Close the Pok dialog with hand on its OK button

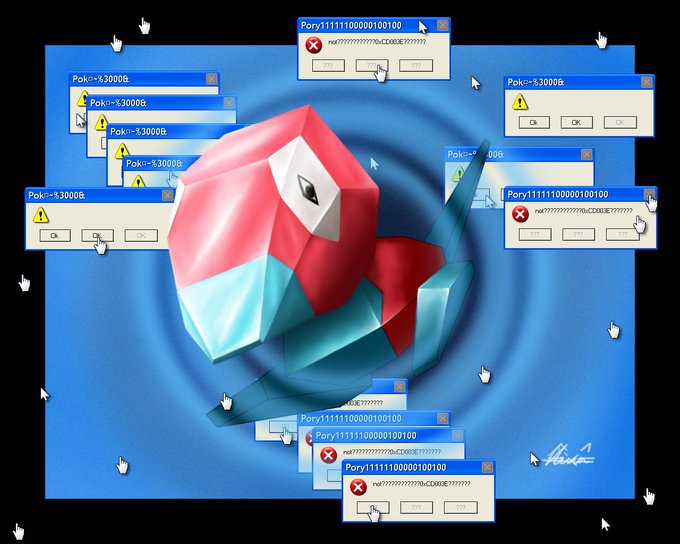(x=167, y=195)
